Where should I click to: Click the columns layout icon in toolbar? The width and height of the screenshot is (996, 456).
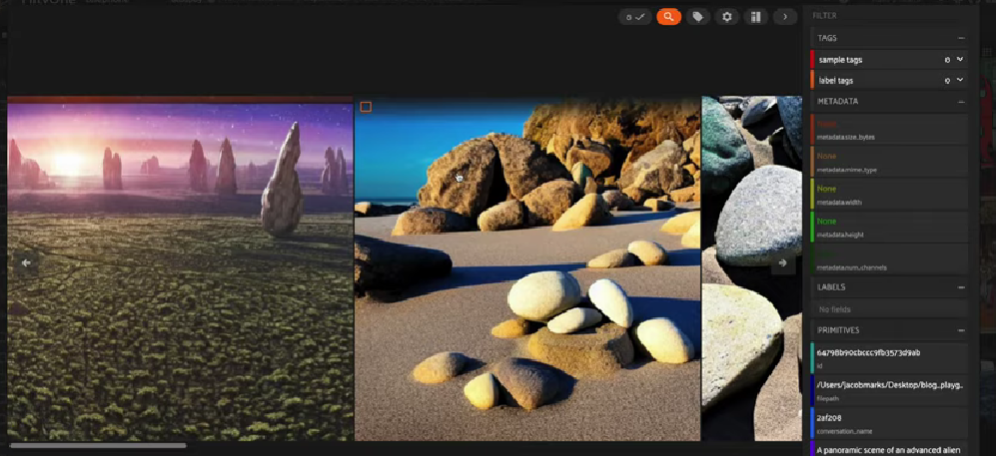click(756, 17)
